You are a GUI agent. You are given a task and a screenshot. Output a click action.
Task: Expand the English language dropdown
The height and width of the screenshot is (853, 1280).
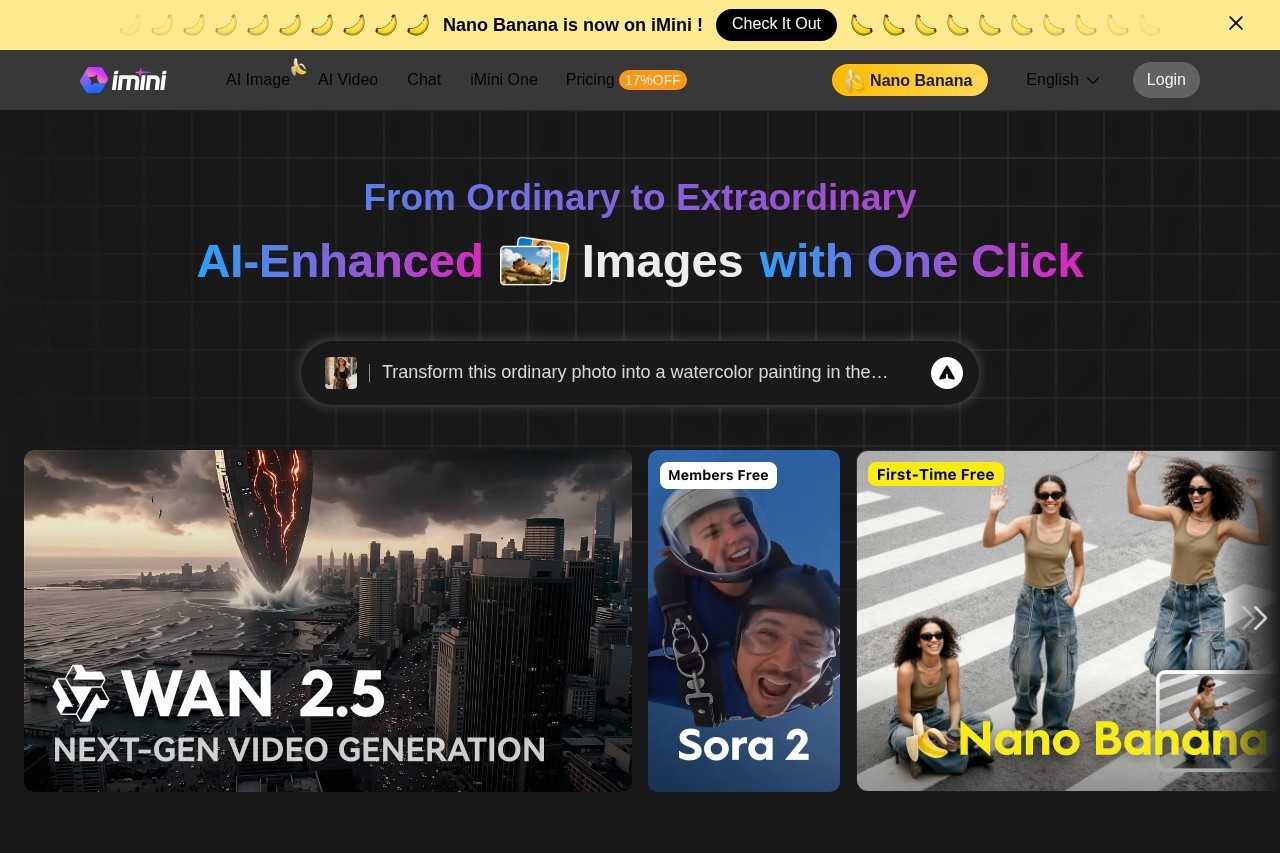click(1062, 80)
